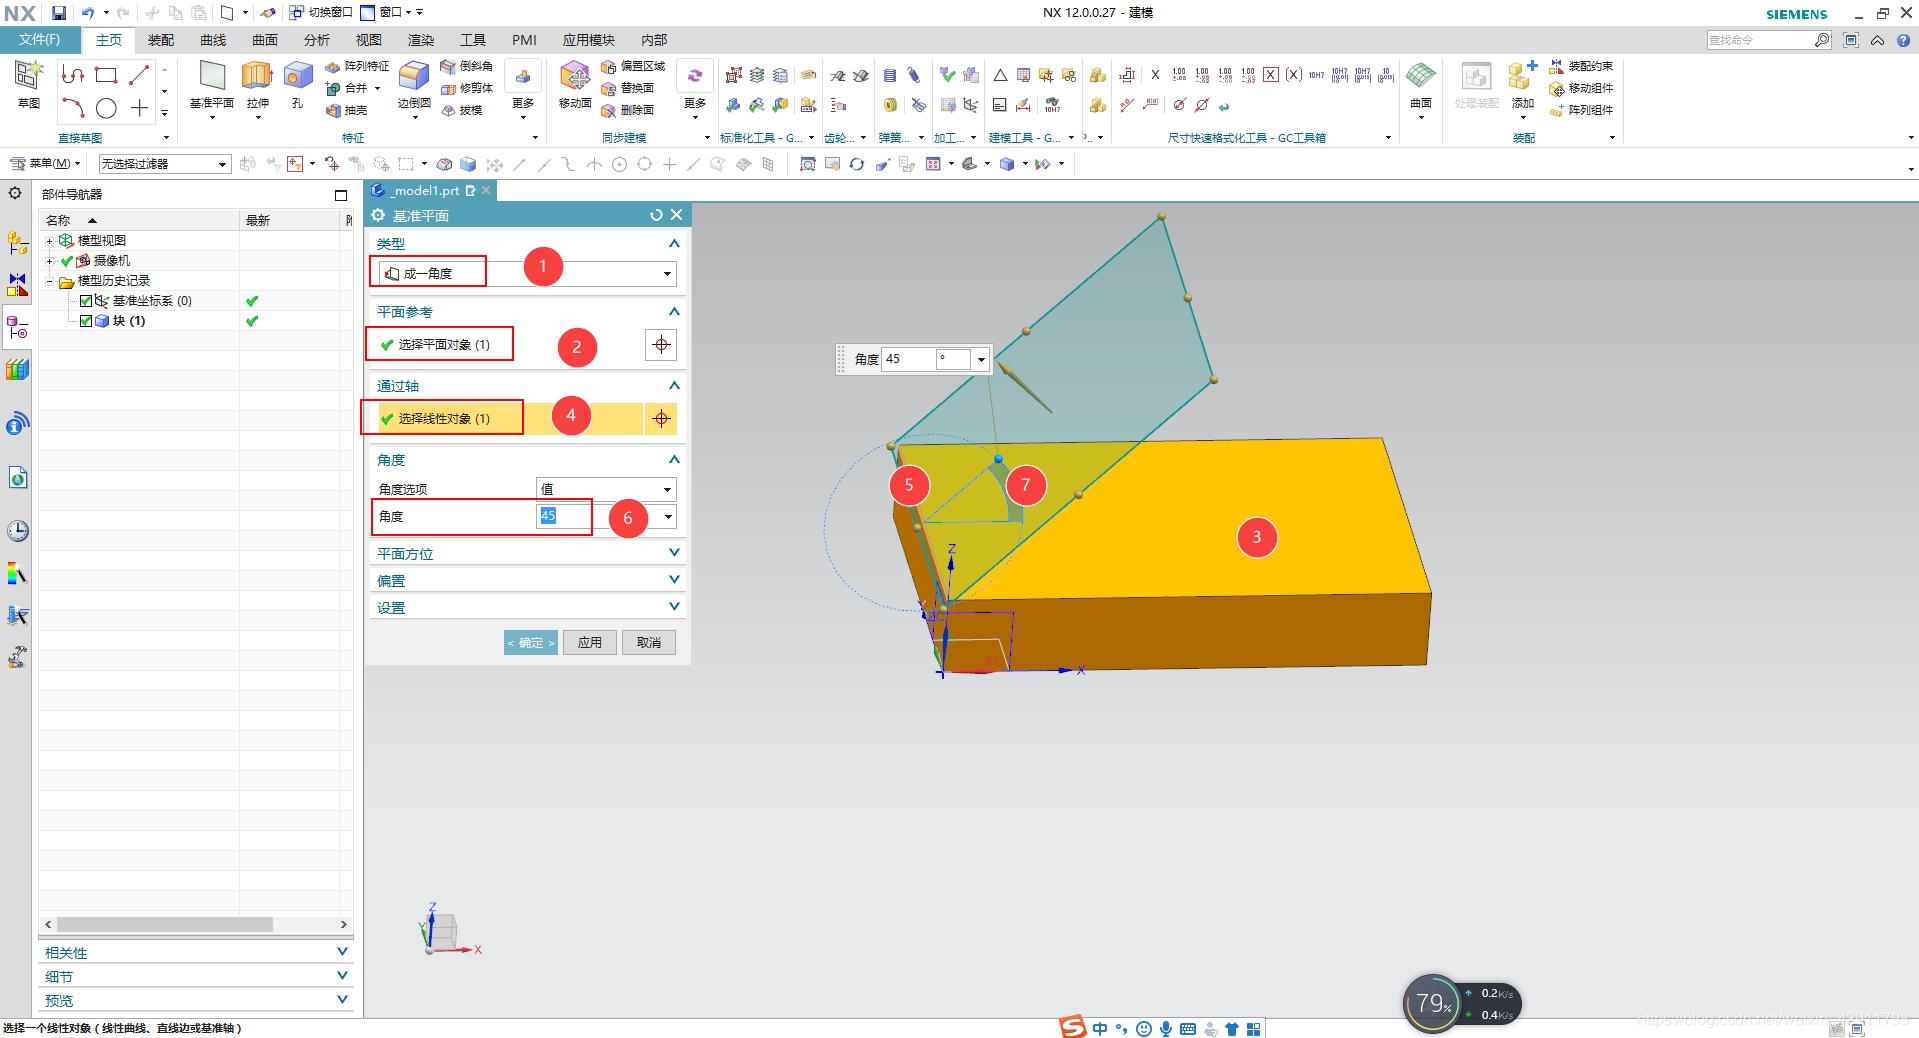Click the 替换面 replace face tool
1919x1038 pixels.
point(628,88)
